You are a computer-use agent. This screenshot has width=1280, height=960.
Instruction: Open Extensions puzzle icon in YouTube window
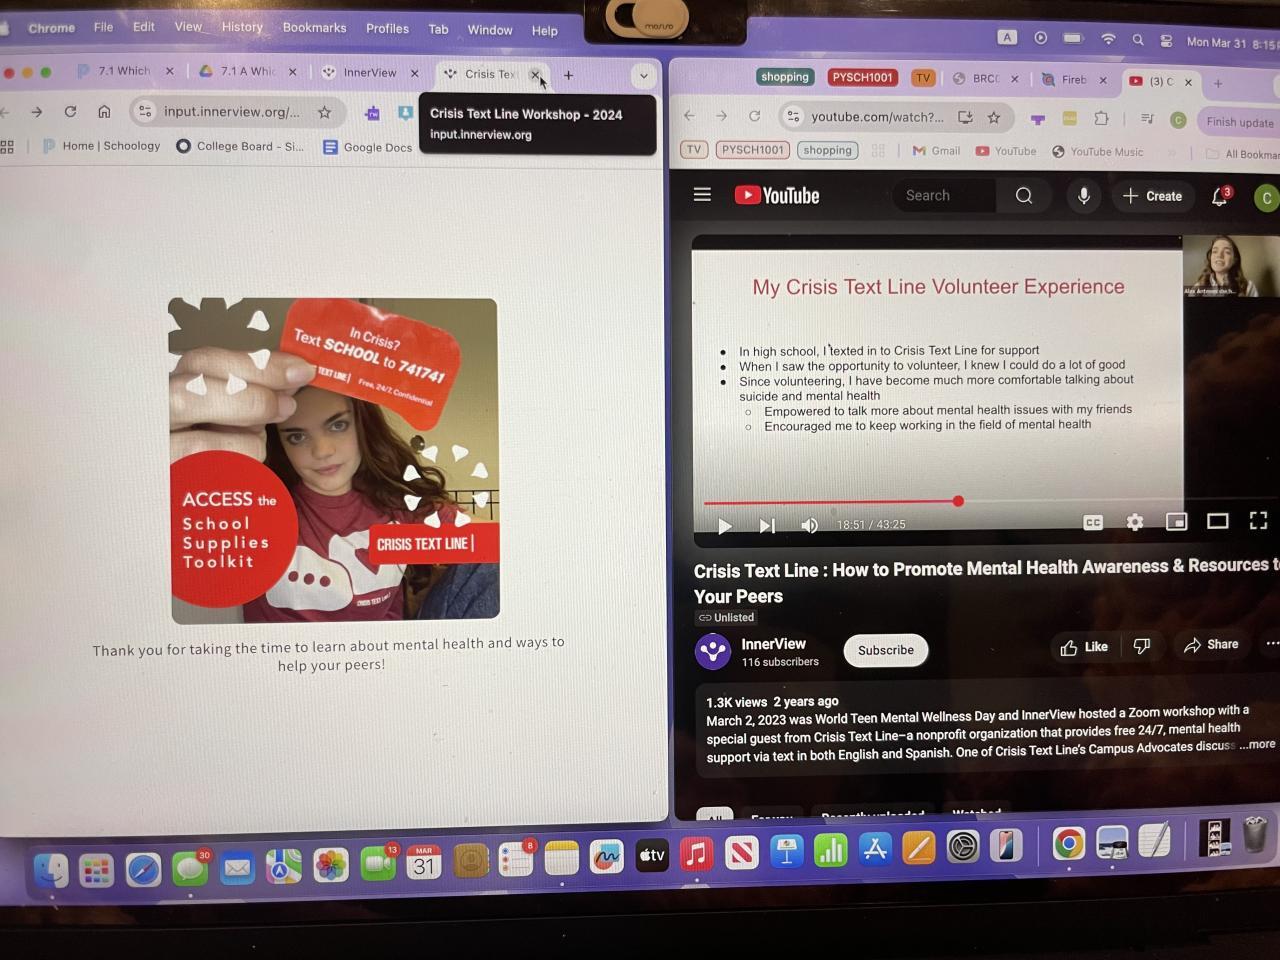click(x=1101, y=118)
